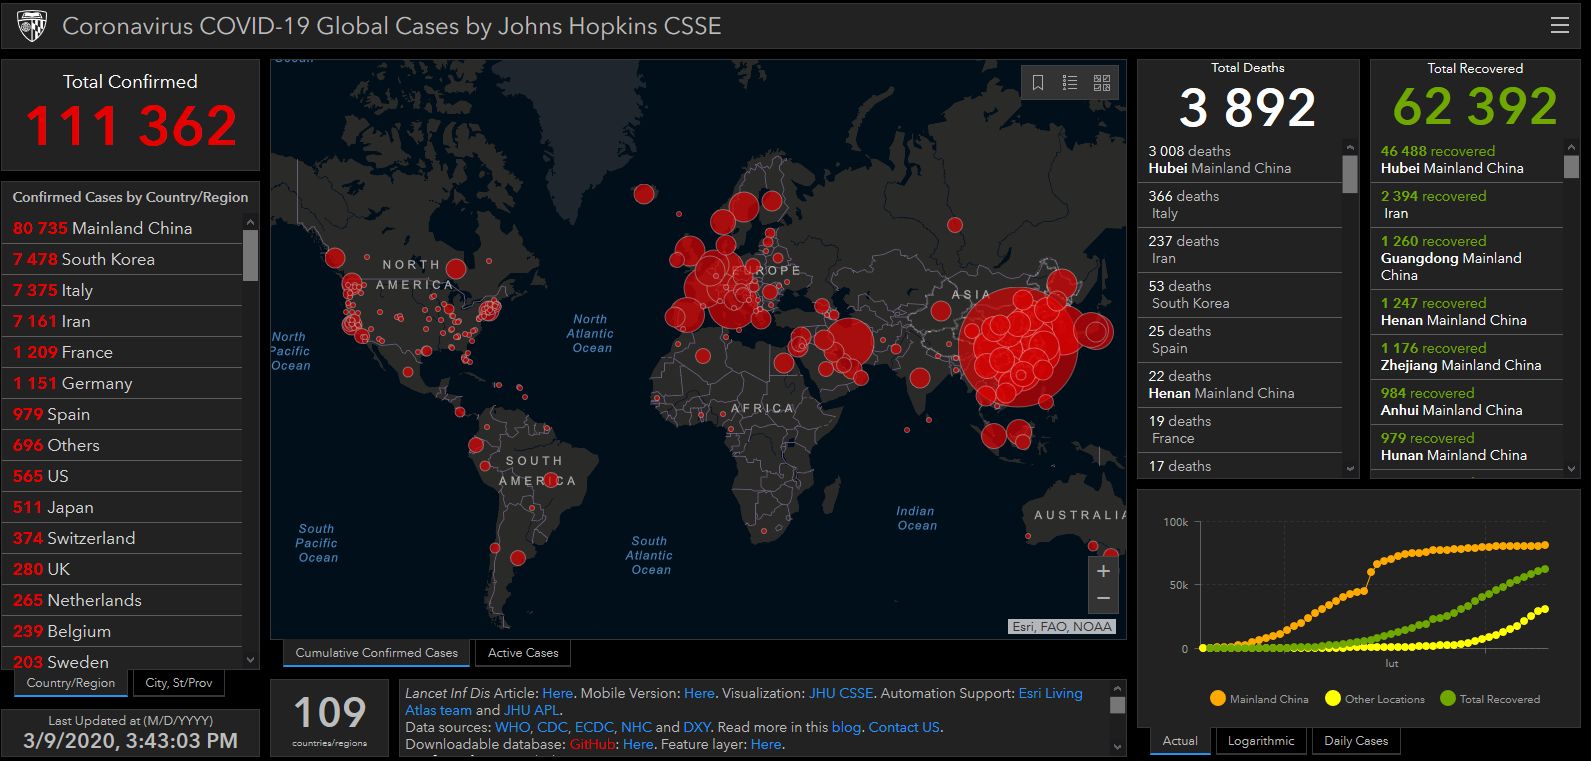Open the ECDC data source link
Viewport: 1591px width, 761px height.
[x=594, y=727]
